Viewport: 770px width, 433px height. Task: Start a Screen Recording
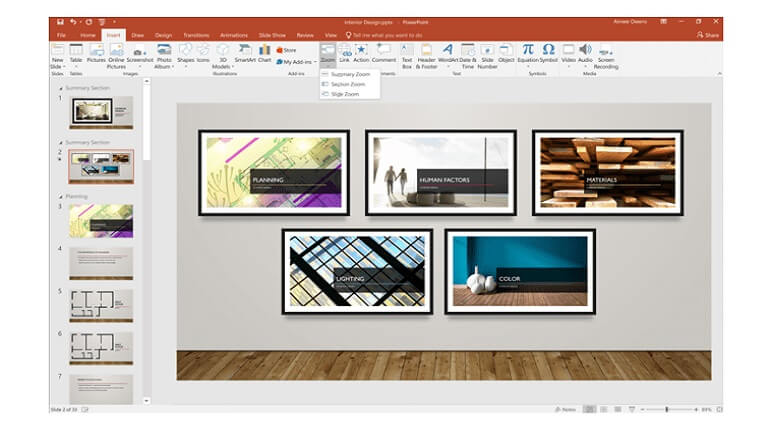tap(606, 56)
